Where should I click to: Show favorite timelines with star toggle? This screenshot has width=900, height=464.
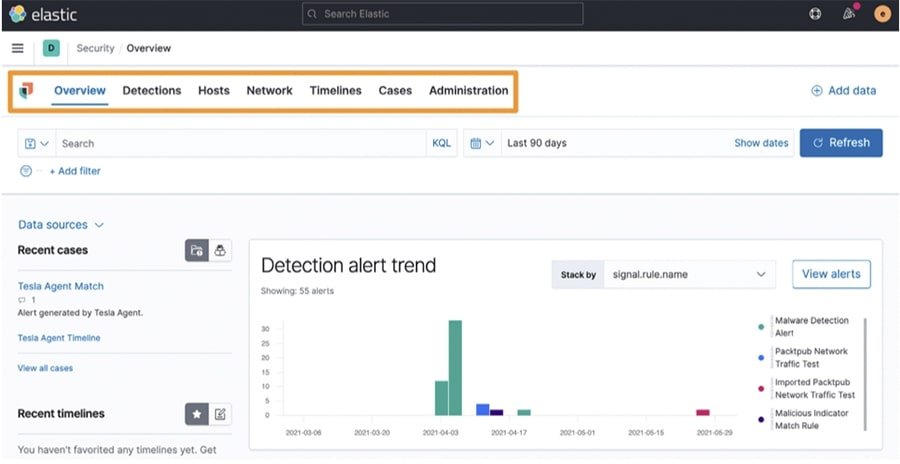click(196, 413)
